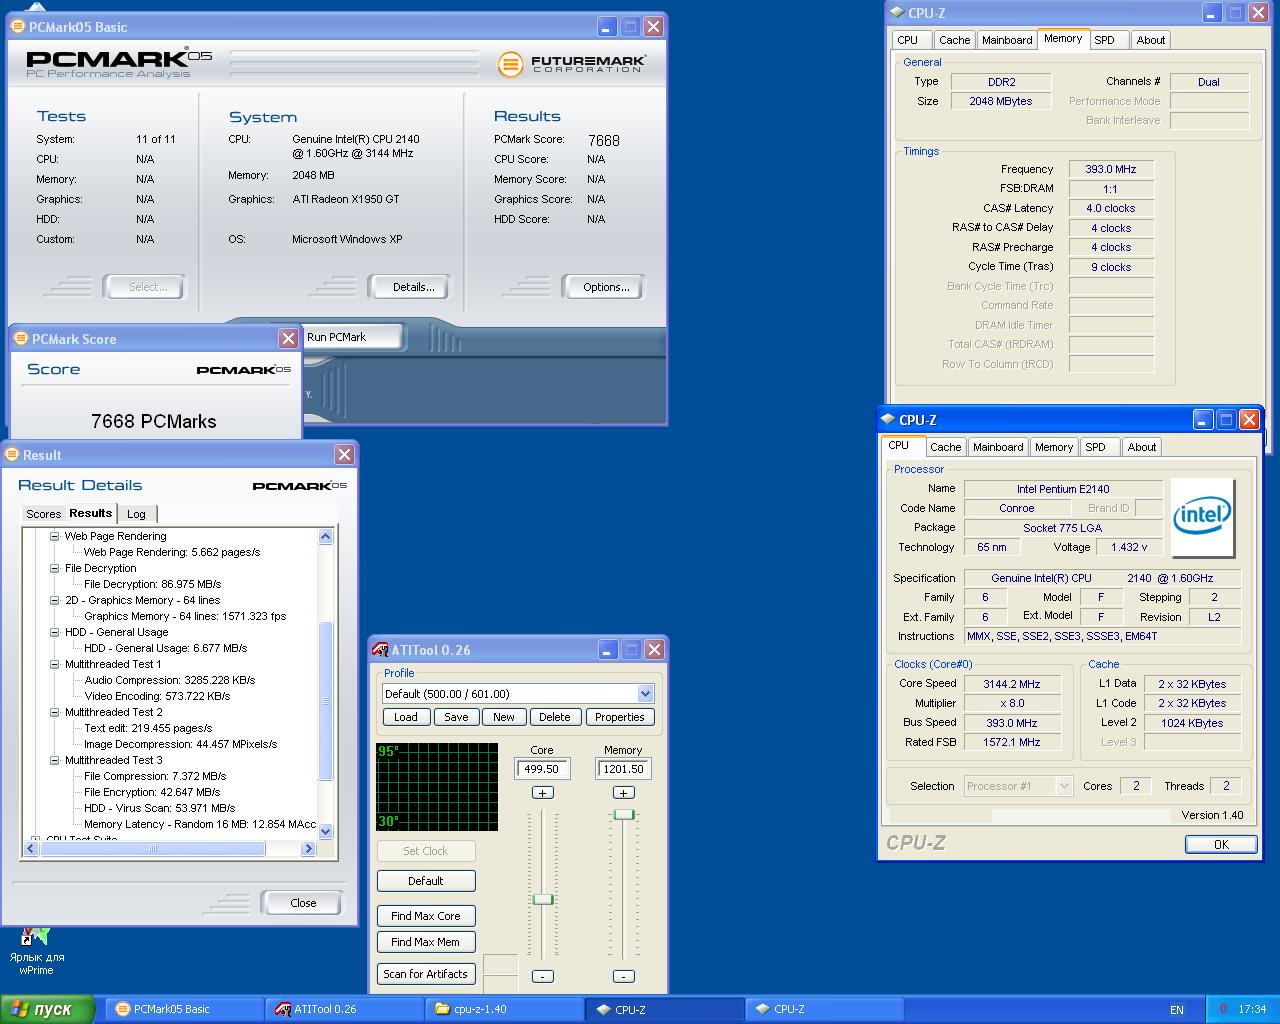Click the Intel logo in CPU-Z
This screenshot has width=1280, height=1024.
pyautogui.click(x=1203, y=518)
